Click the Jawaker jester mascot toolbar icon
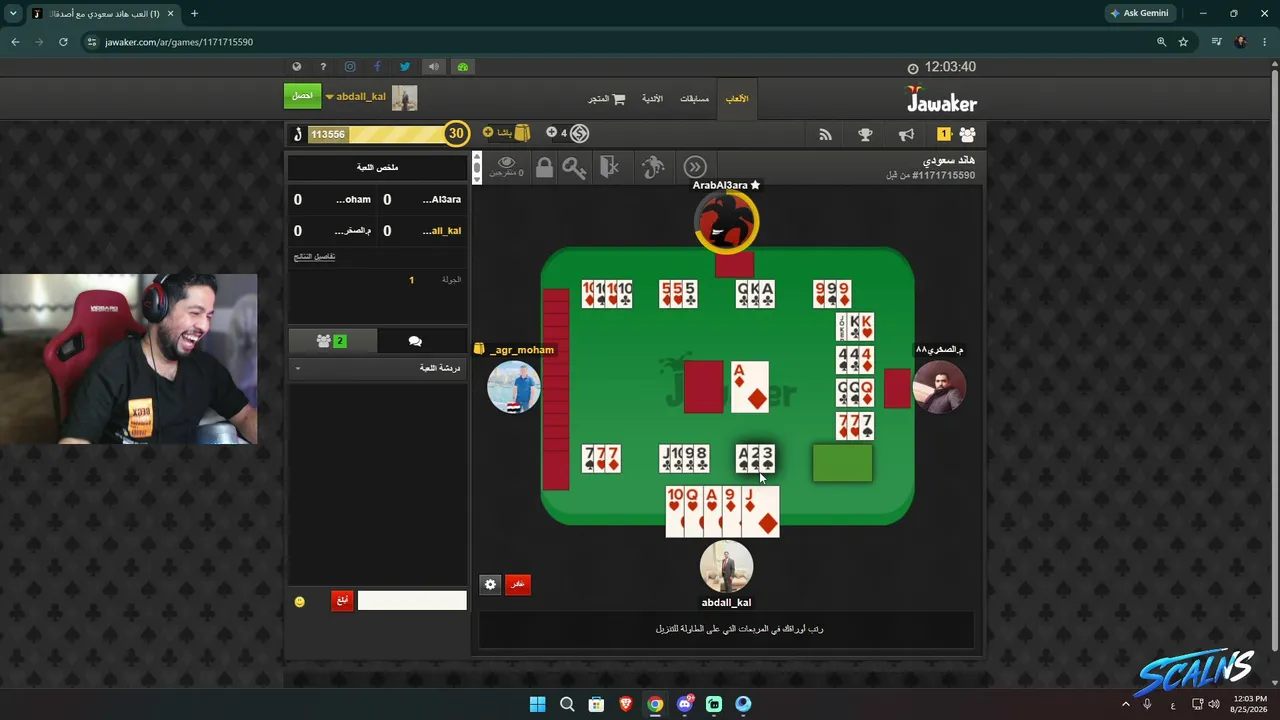The width and height of the screenshot is (1280, 720). pyautogui.click(x=653, y=167)
